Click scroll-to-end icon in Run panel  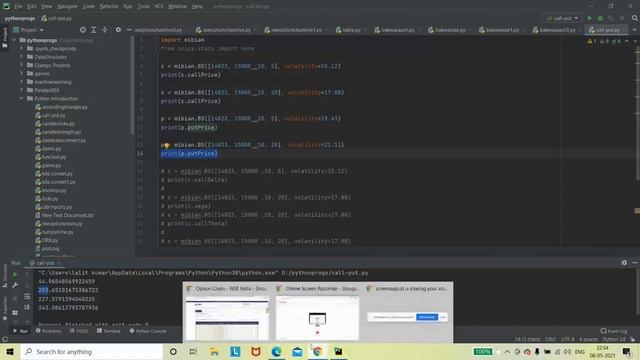(27, 307)
